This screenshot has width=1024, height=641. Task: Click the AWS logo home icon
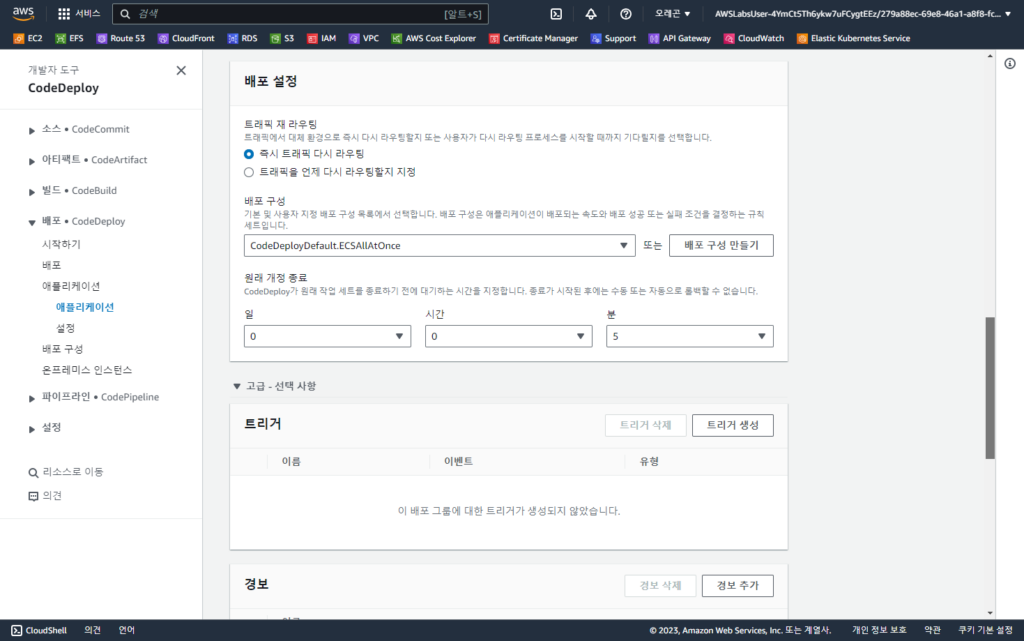[24, 14]
